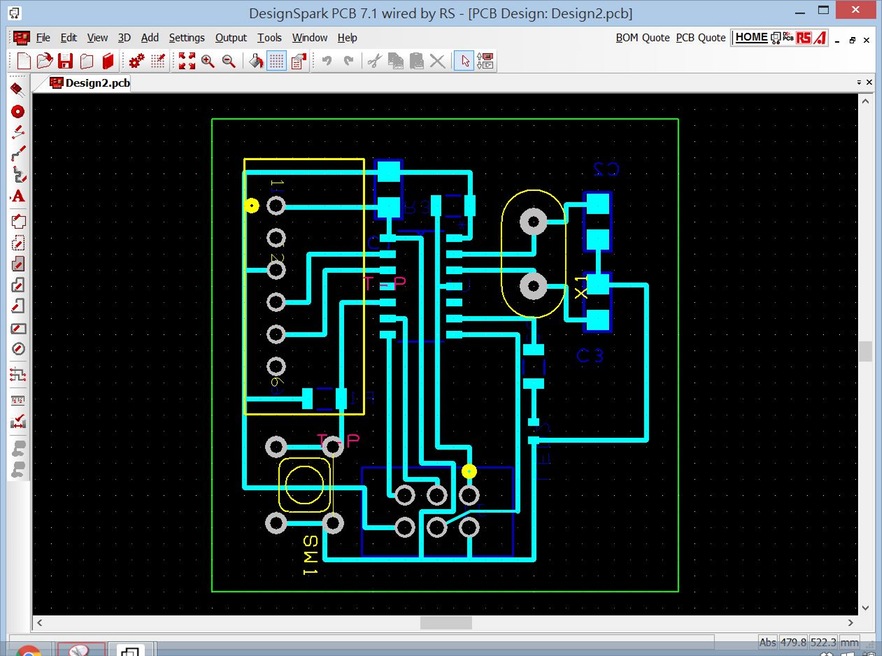The width and height of the screenshot is (882, 656).
Task: Open the 3D menu
Action: (x=124, y=38)
